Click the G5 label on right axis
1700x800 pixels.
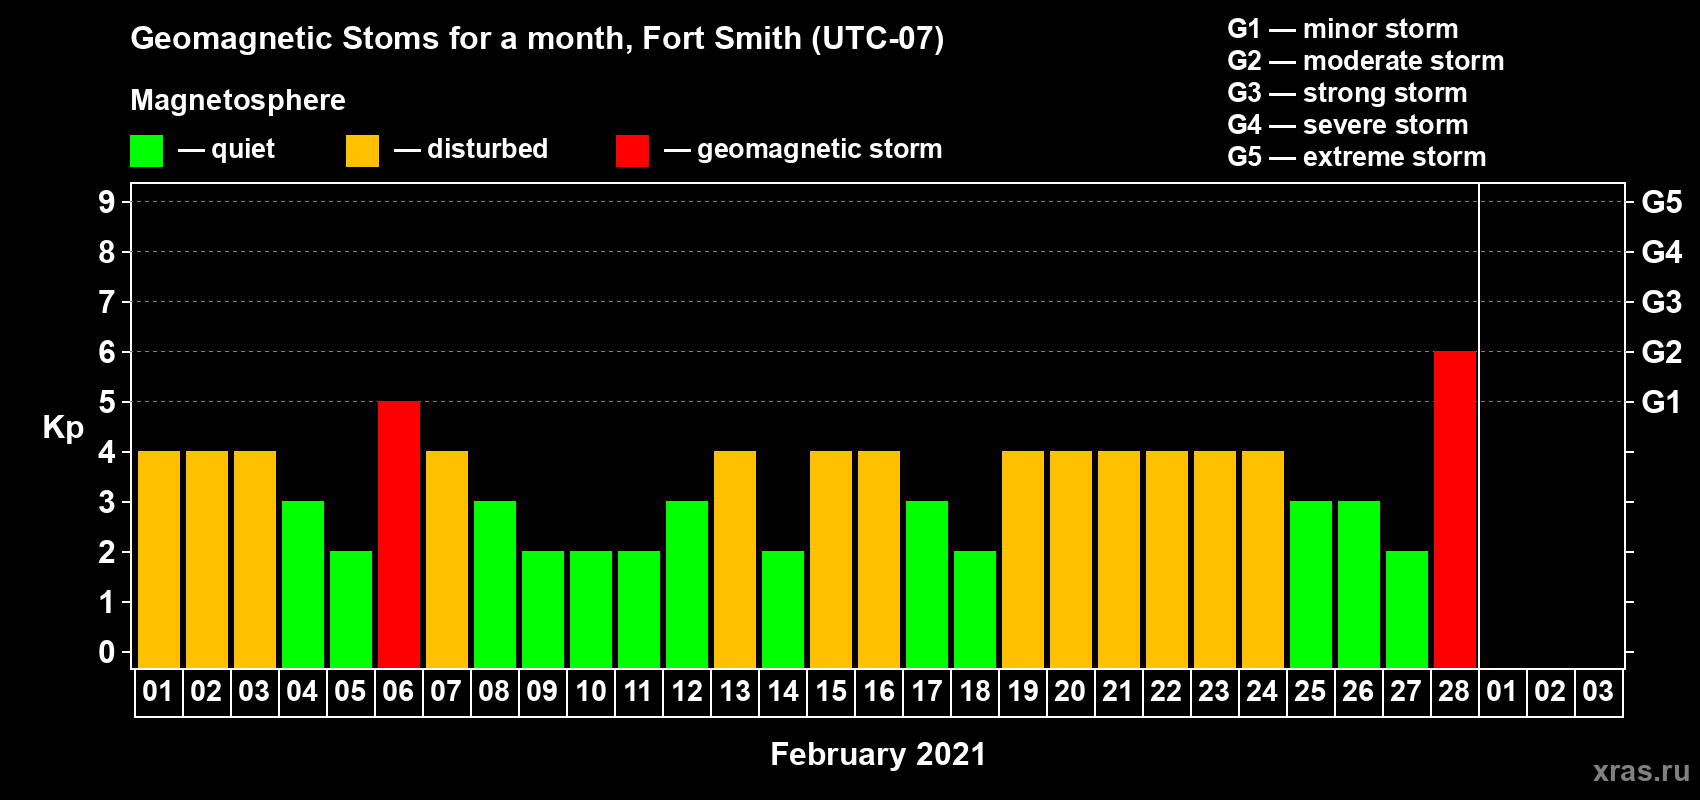pyautogui.click(x=1661, y=202)
